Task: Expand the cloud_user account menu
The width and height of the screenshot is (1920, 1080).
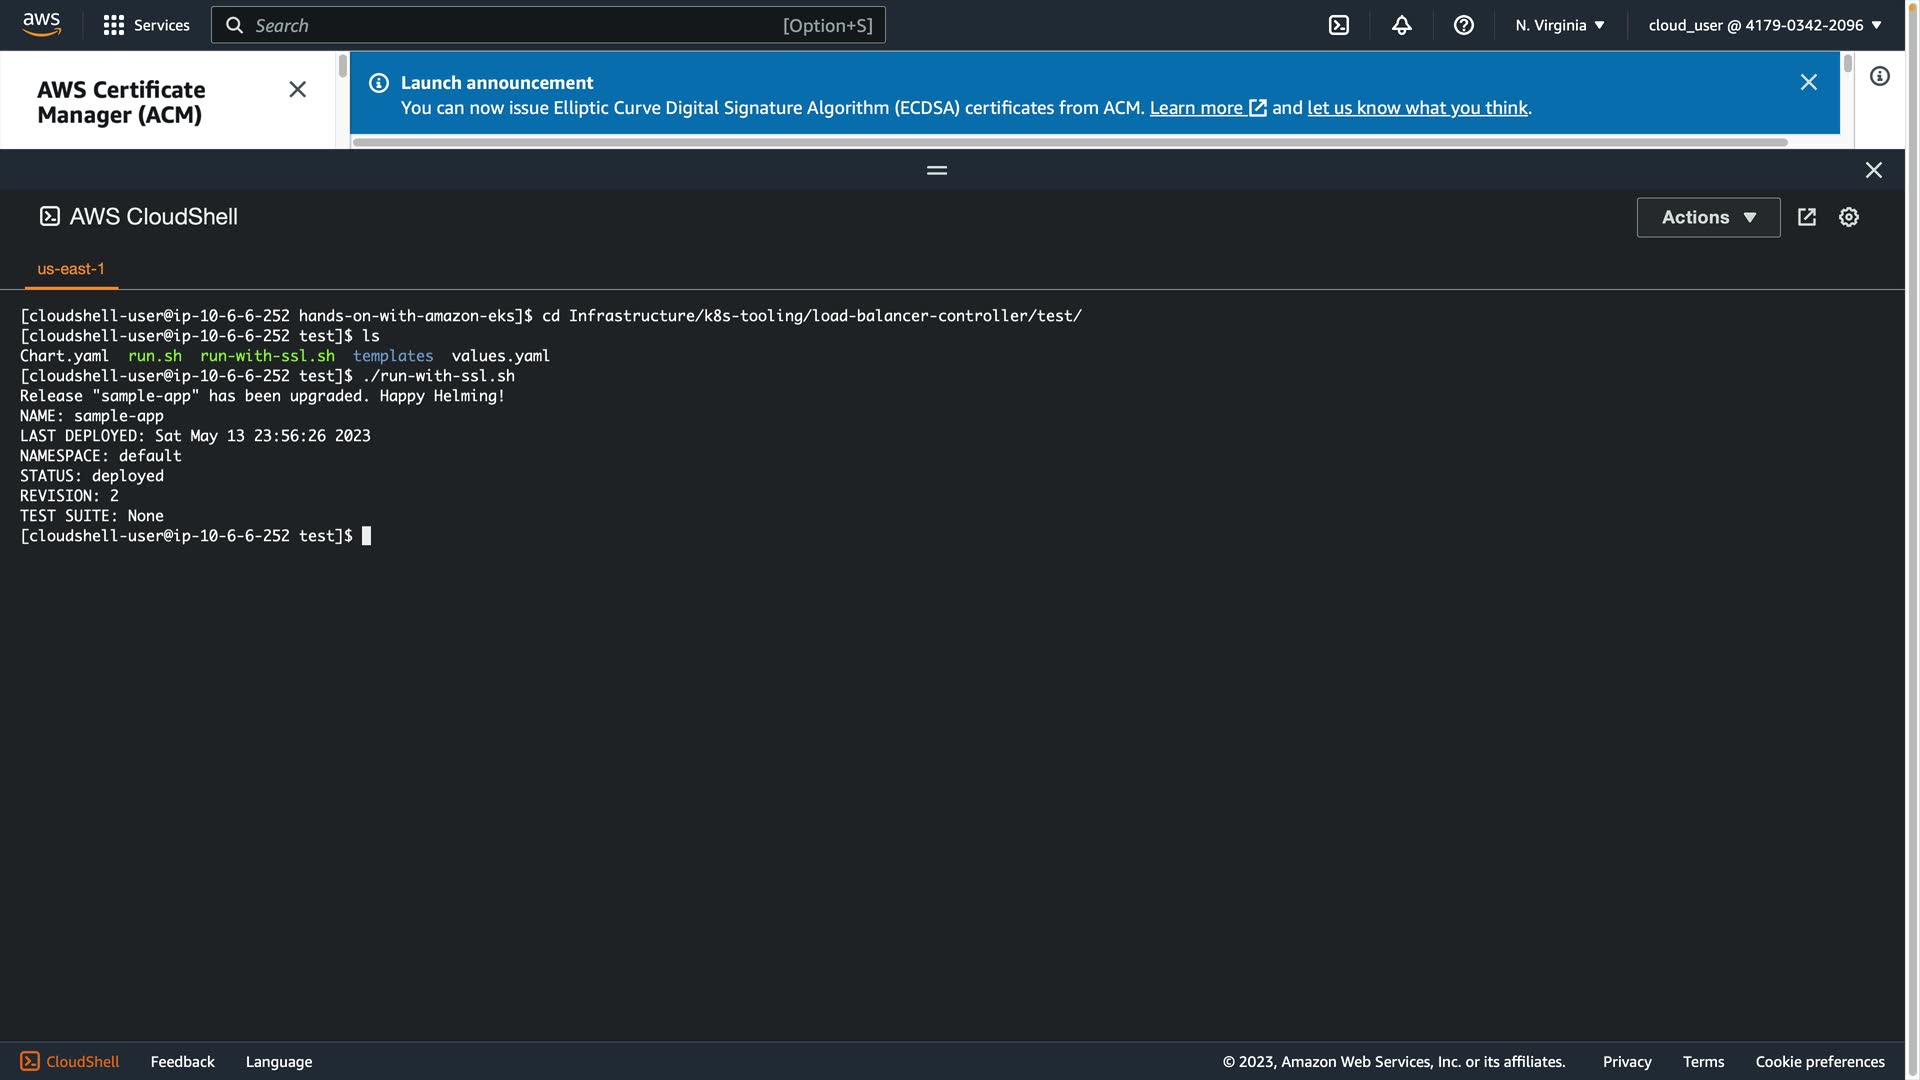Action: coord(1764,25)
